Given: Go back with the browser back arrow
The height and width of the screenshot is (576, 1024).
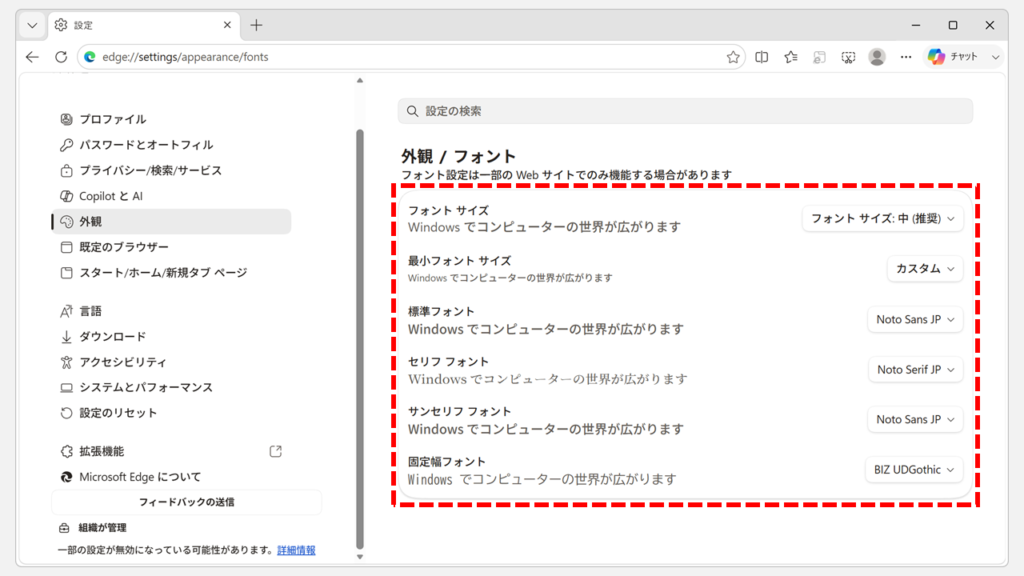Looking at the screenshot, I should 32,57.
